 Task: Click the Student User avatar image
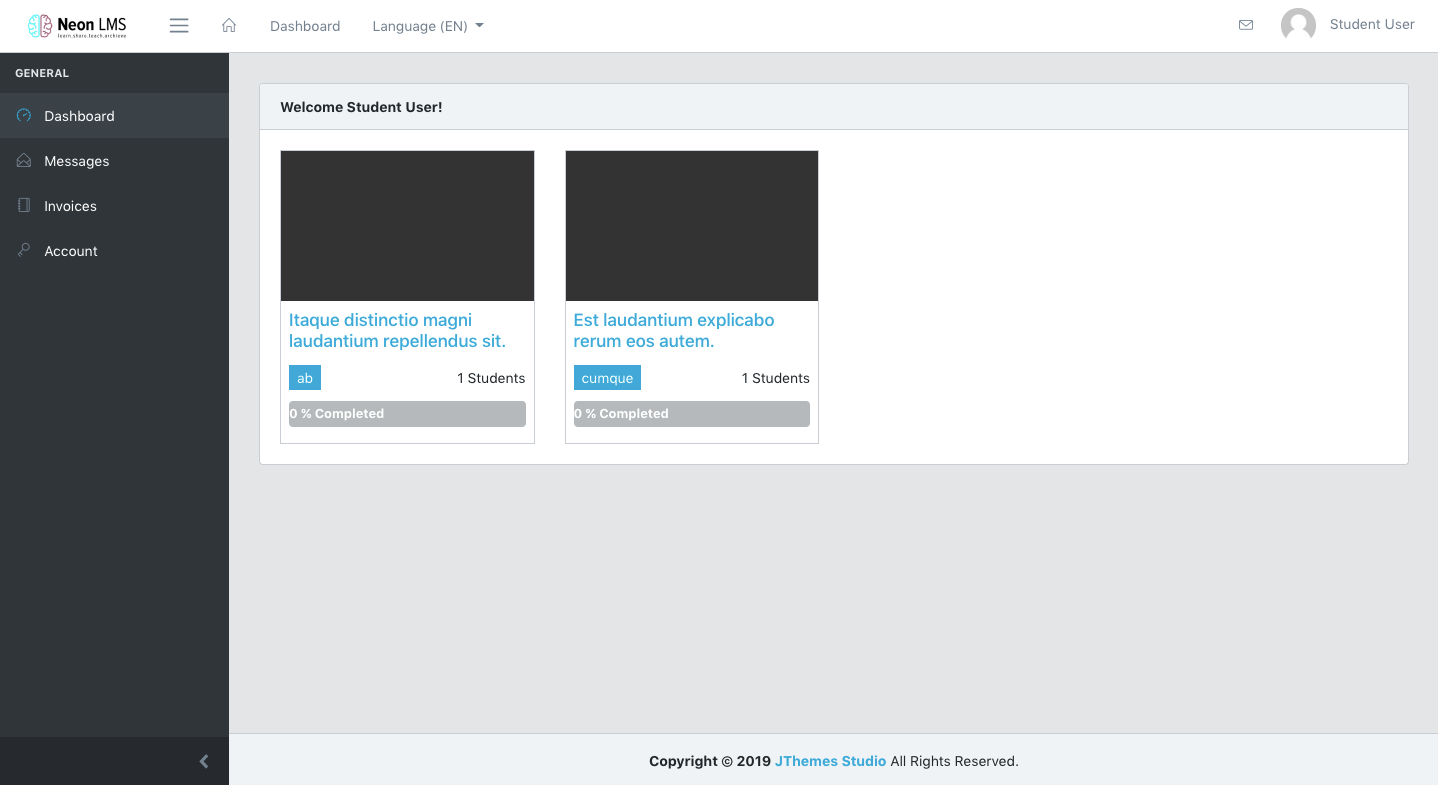(x=1298, y=25)
